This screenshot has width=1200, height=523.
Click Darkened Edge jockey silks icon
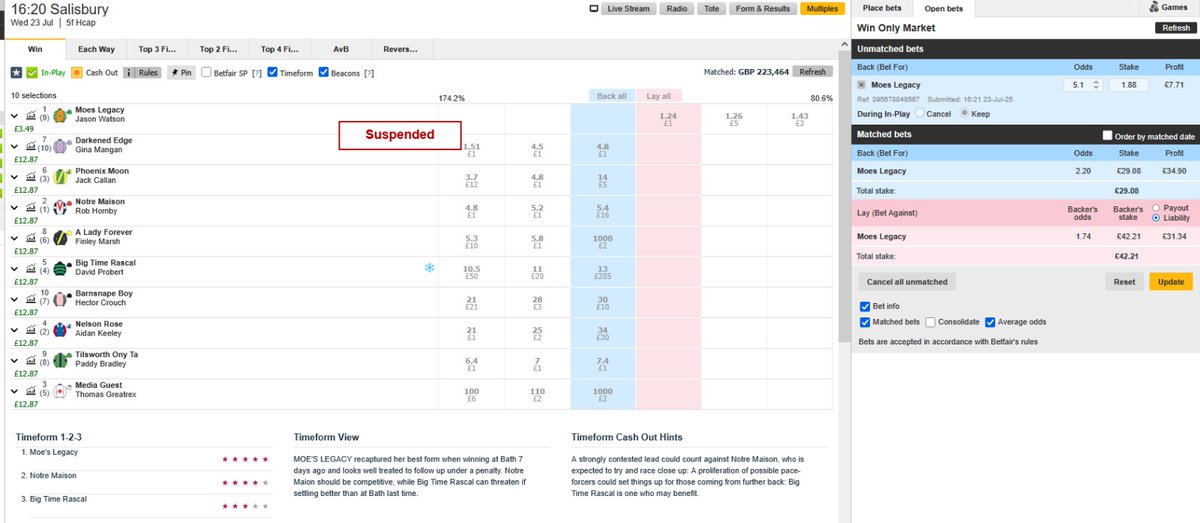coord(61,146)
